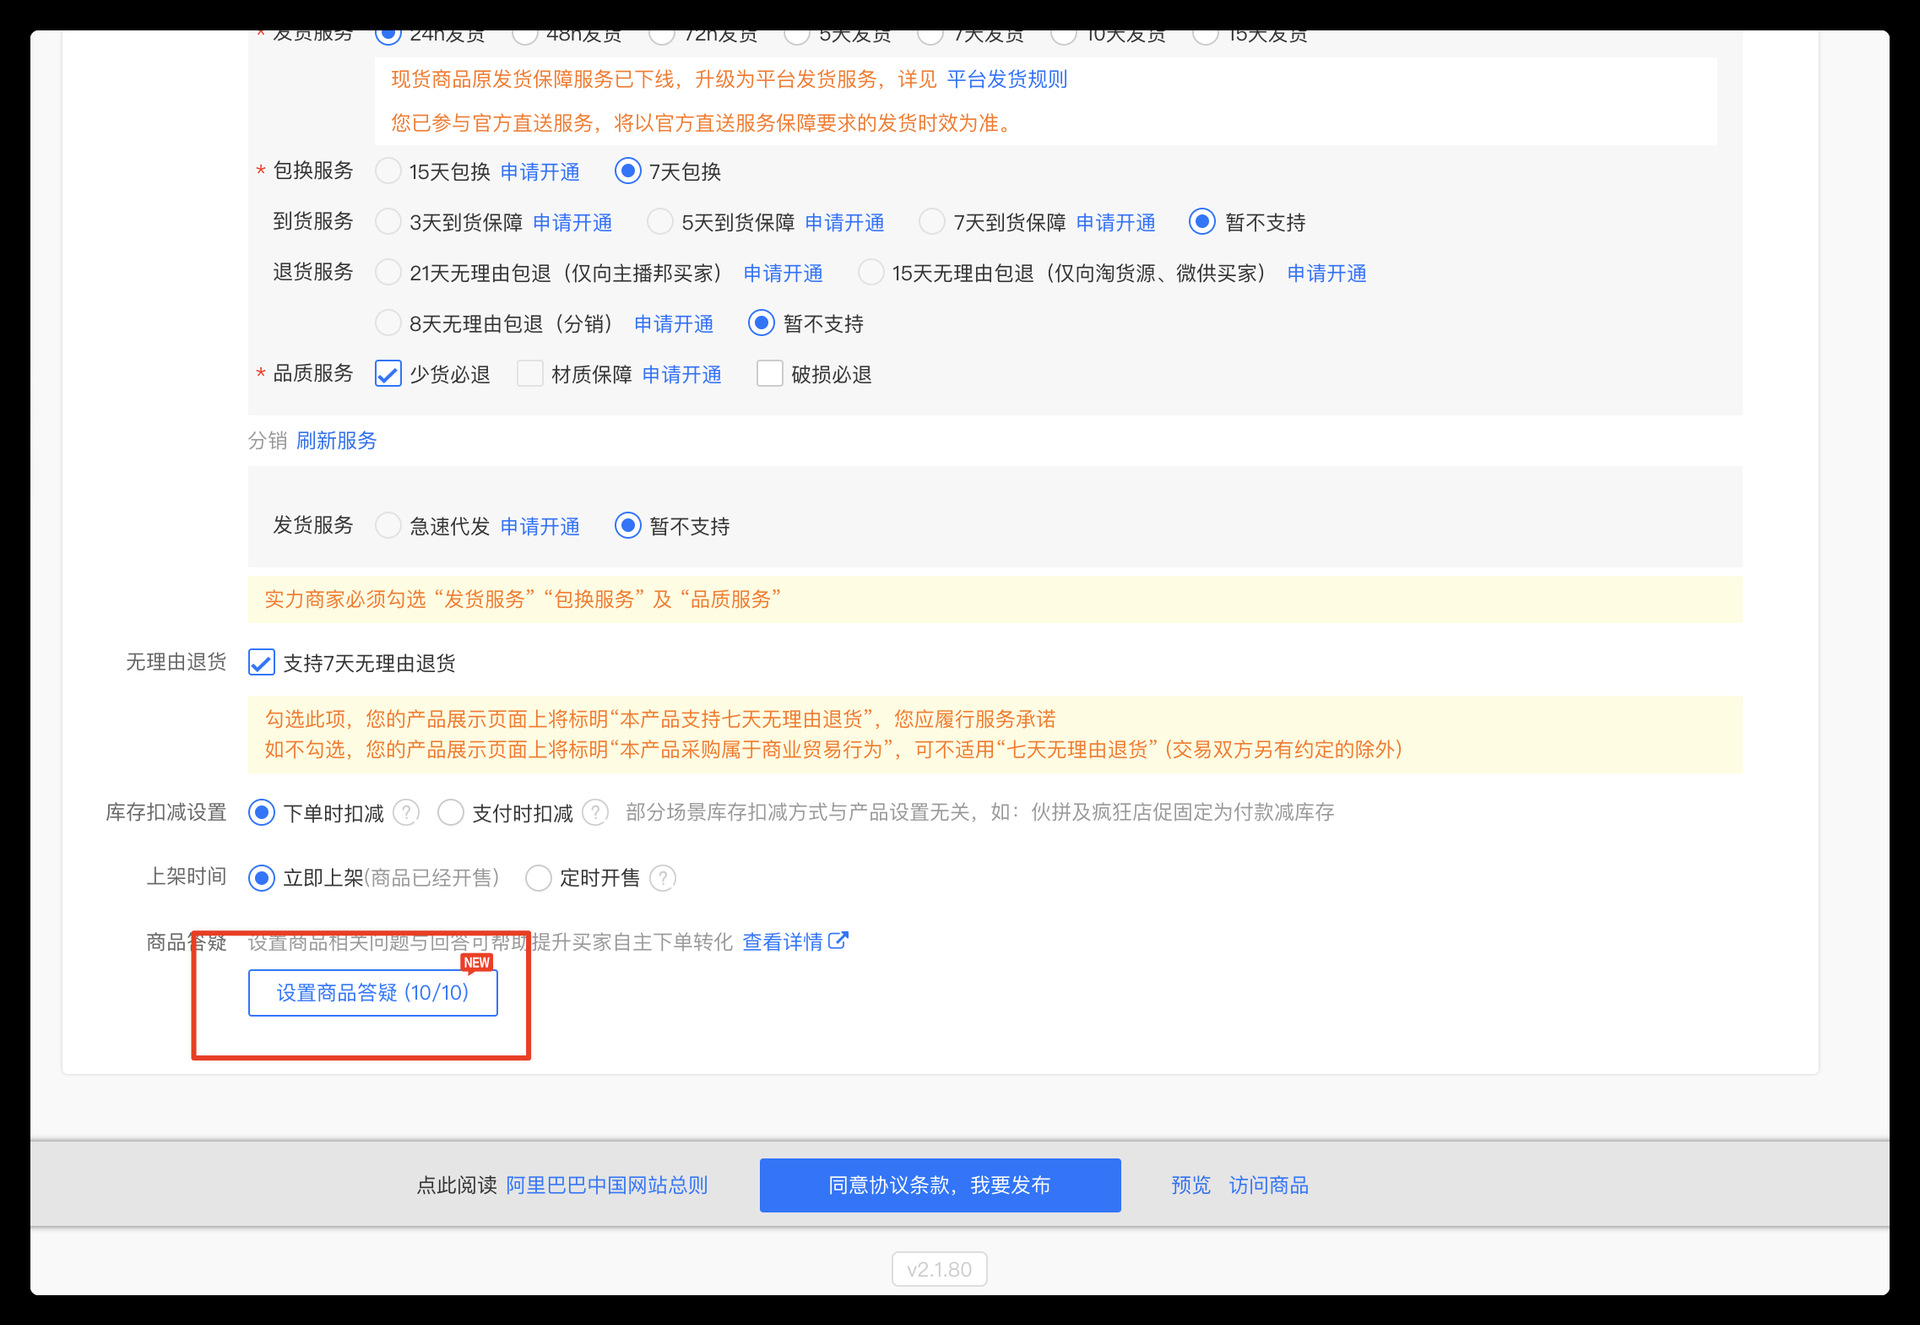Image resolution: width=1920 pixels, height=1325 pixels.
Task: Select 急速代发 shipping radio button
Action: click(388, 526)
